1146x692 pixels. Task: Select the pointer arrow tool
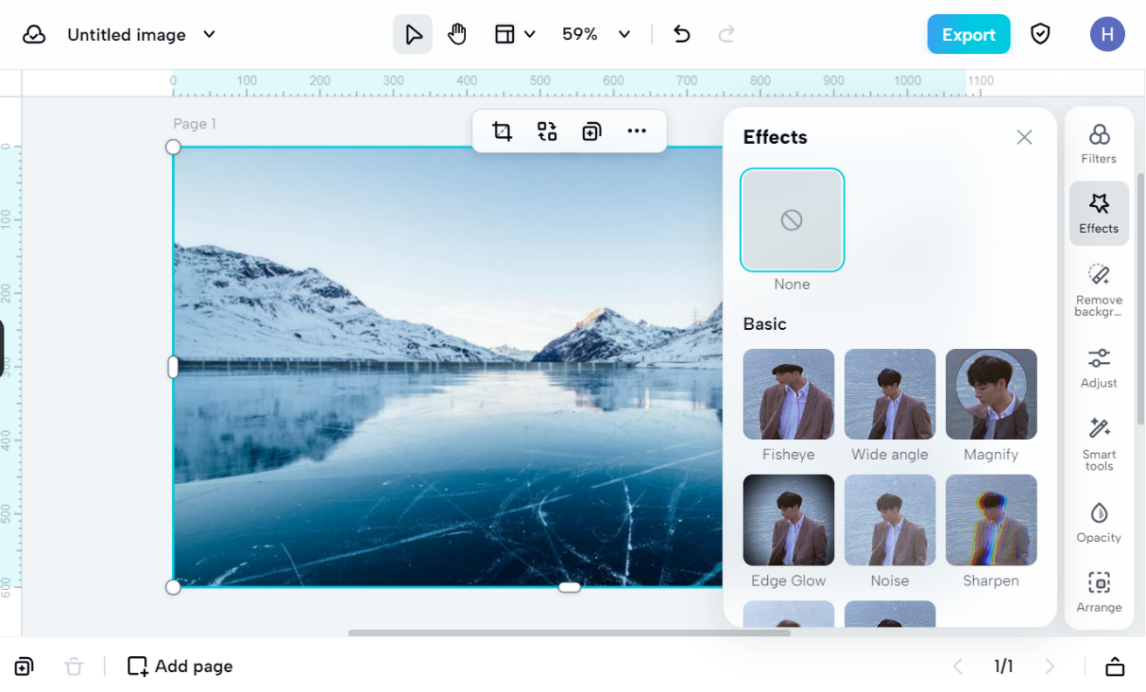413,35
